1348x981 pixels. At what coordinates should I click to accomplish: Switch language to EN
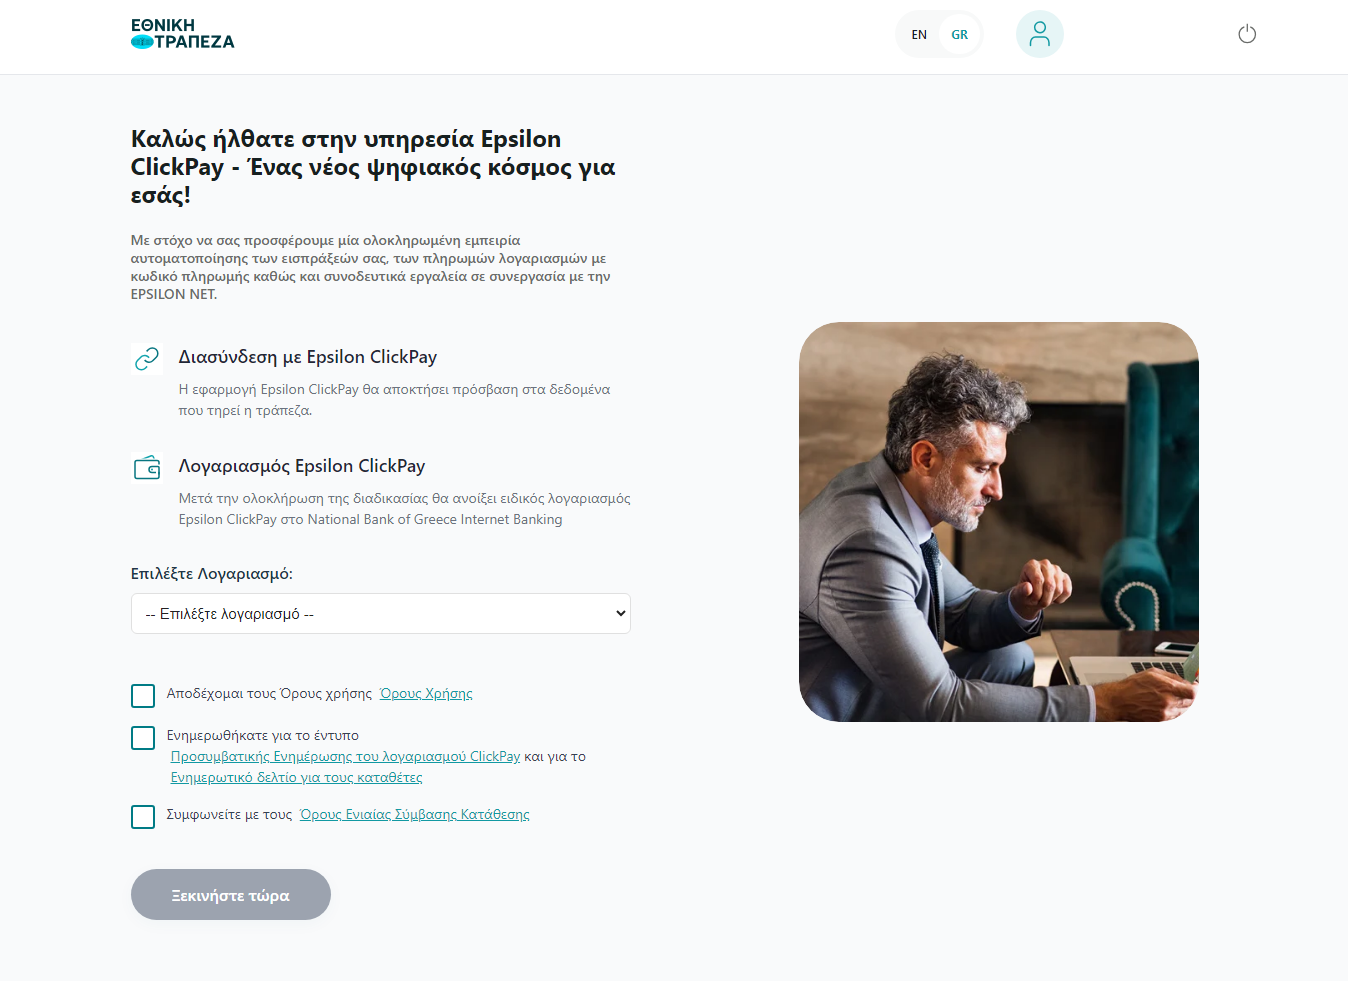click(x=919, y=35)
